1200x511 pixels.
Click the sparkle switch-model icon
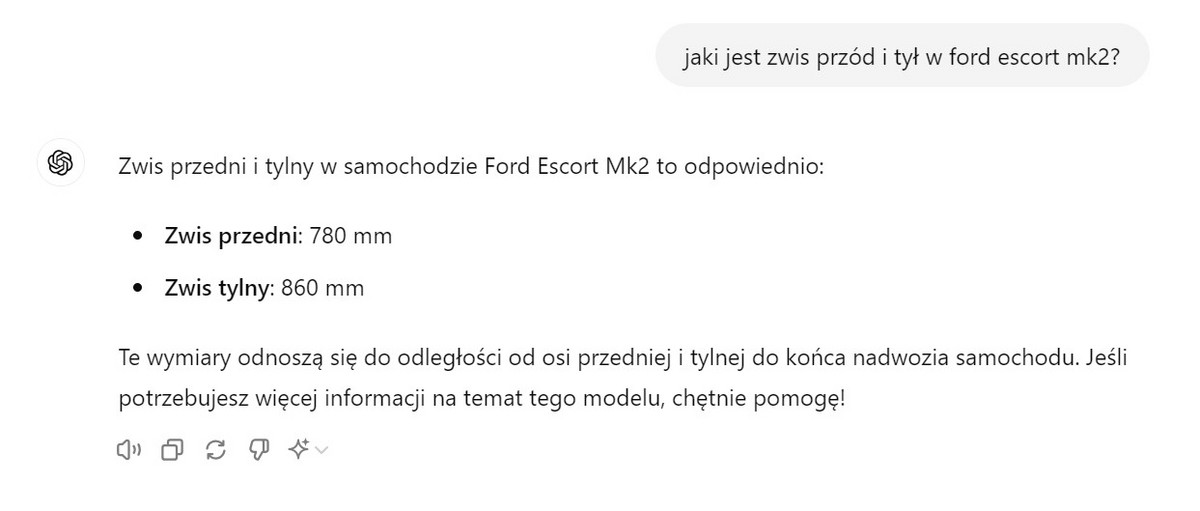(298, 451)
